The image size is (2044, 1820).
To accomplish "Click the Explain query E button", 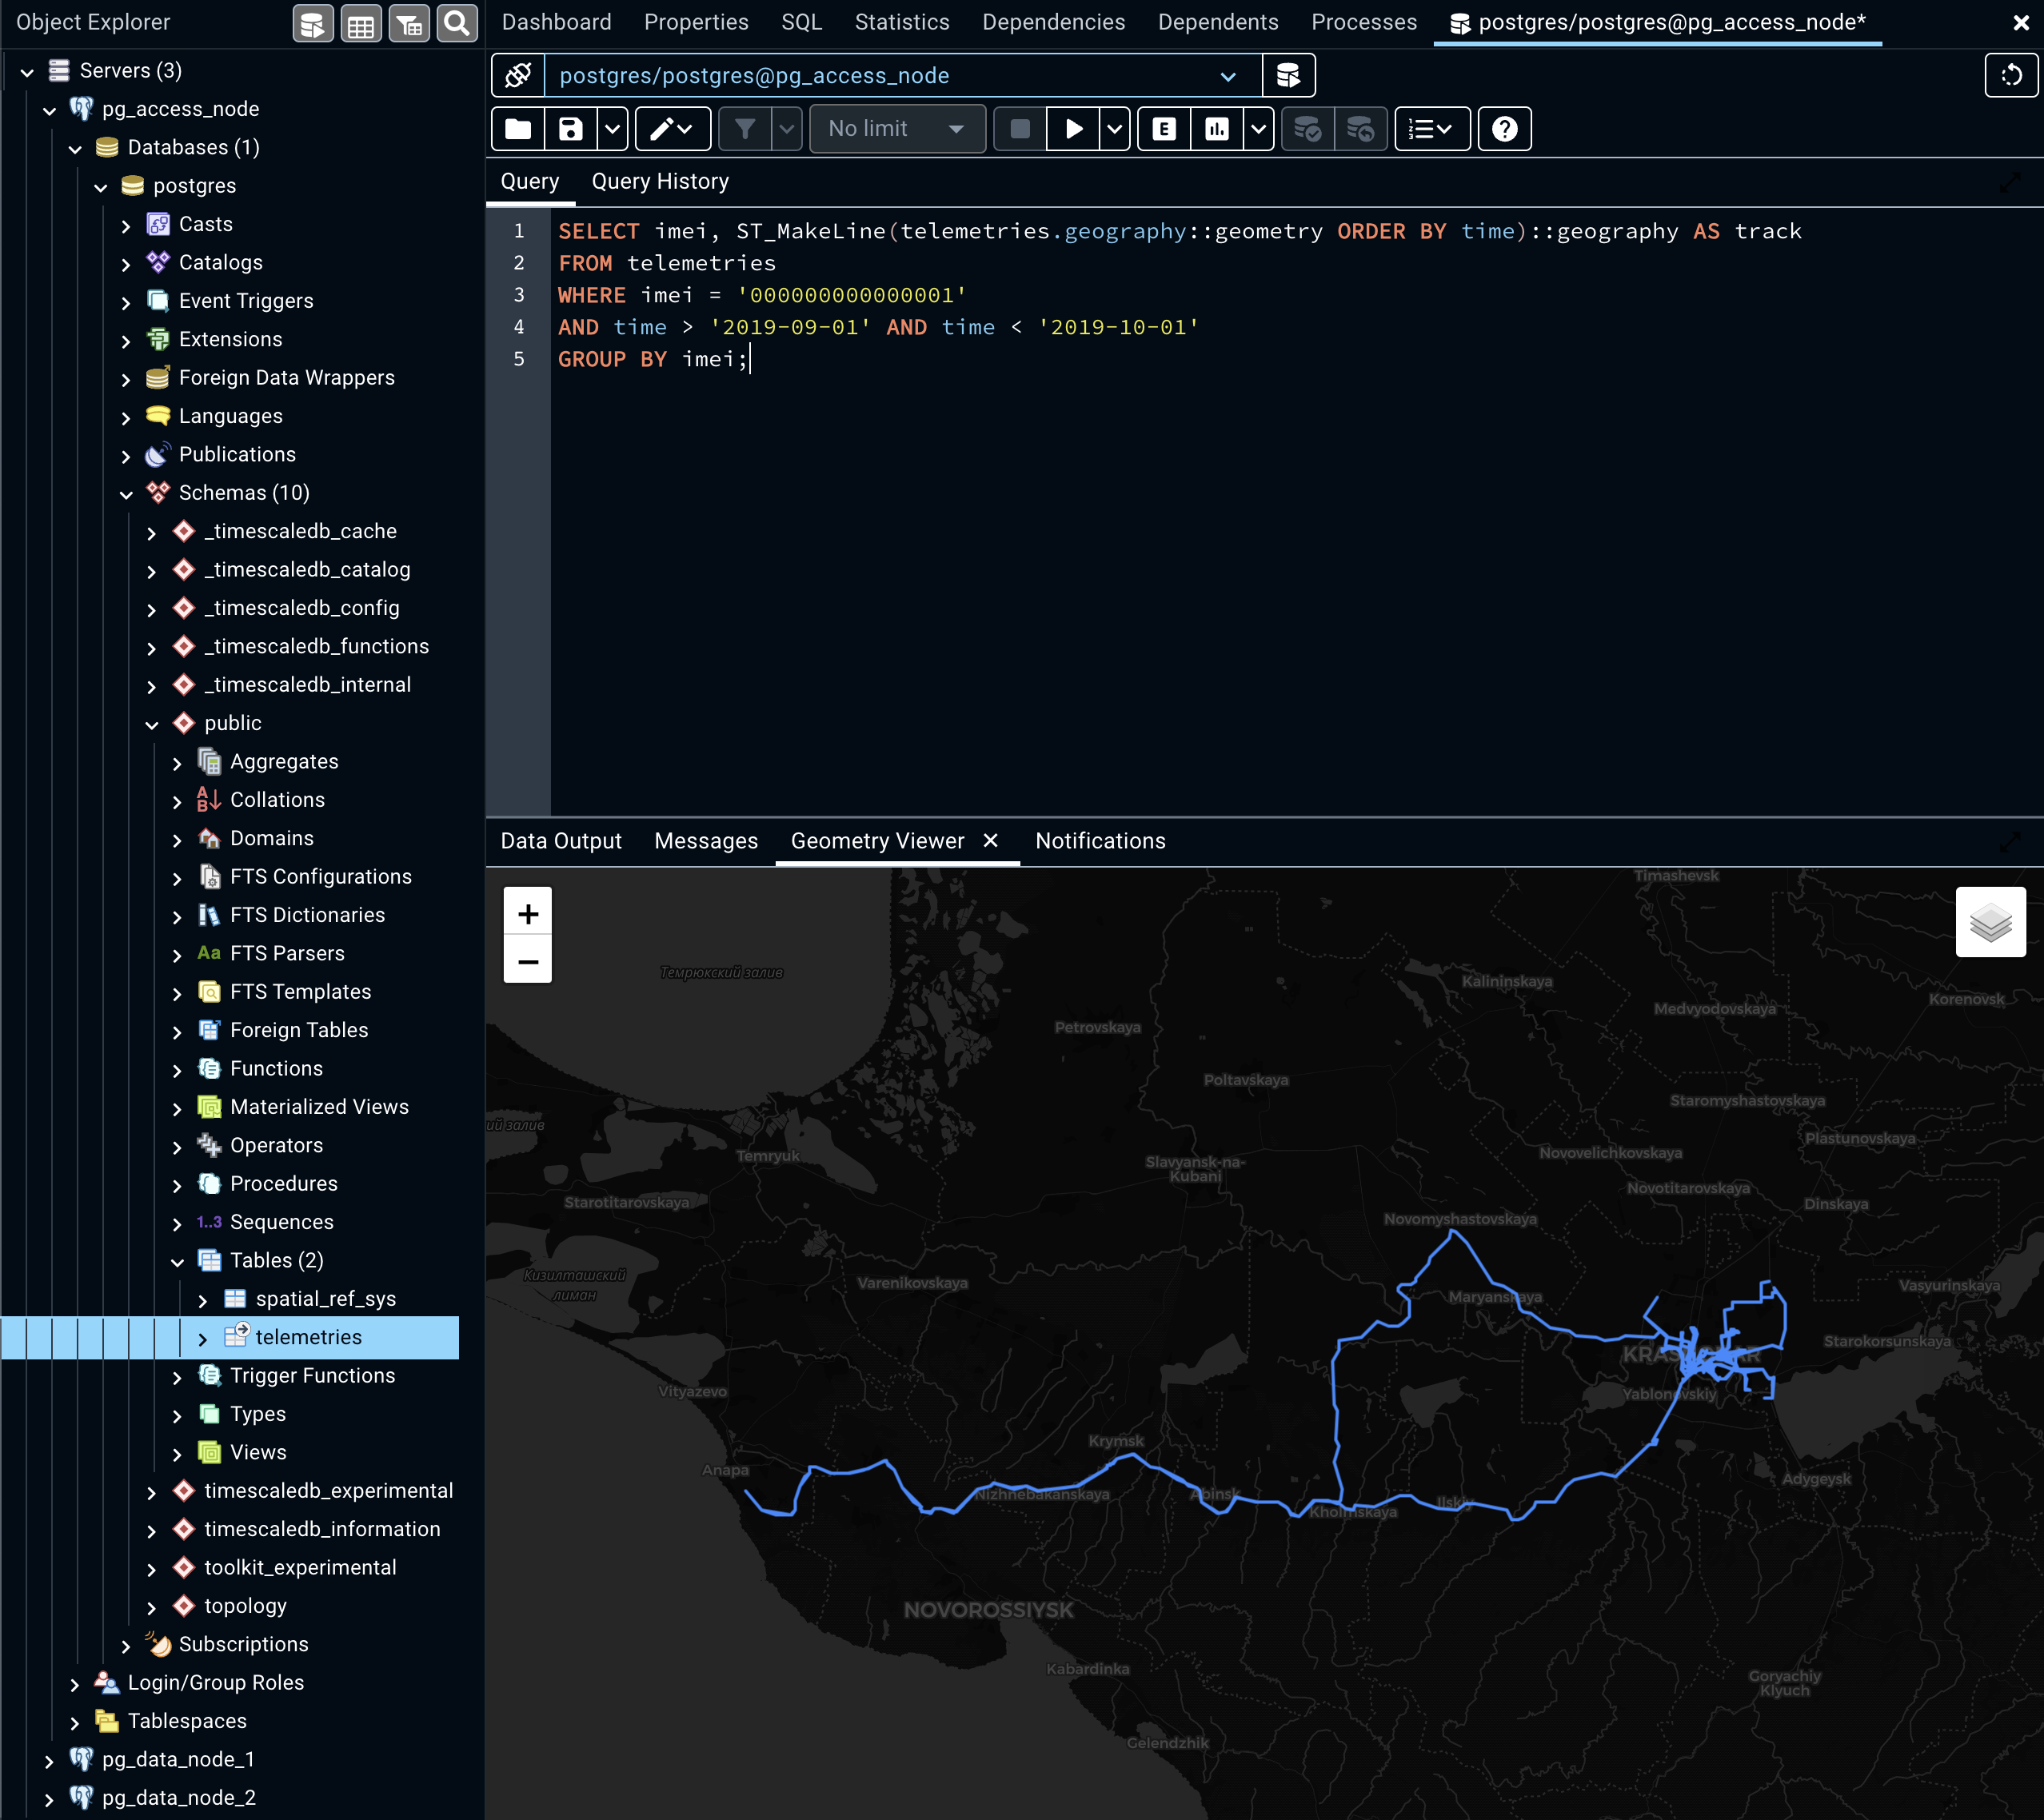I will [1164, 129].
